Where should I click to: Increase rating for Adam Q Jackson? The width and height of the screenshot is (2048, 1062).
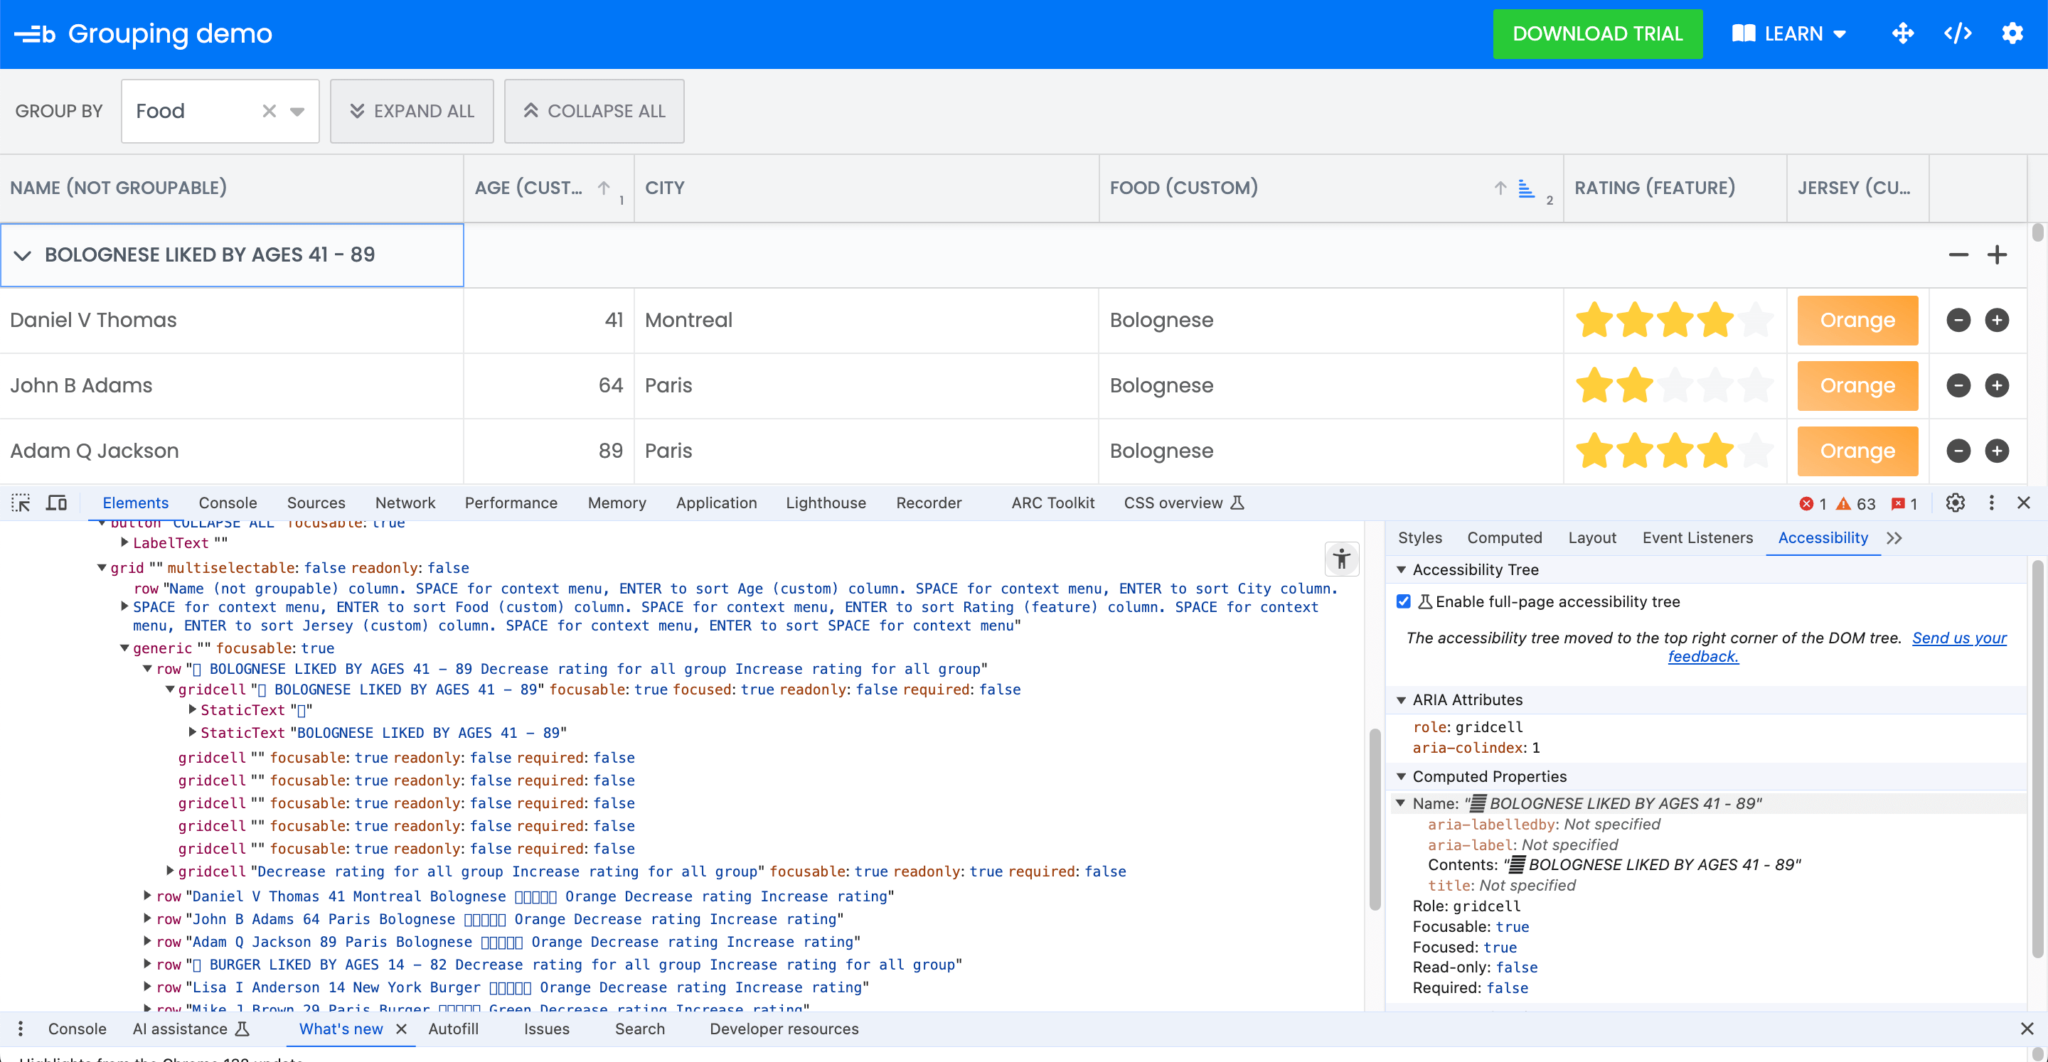(1997, 451)
